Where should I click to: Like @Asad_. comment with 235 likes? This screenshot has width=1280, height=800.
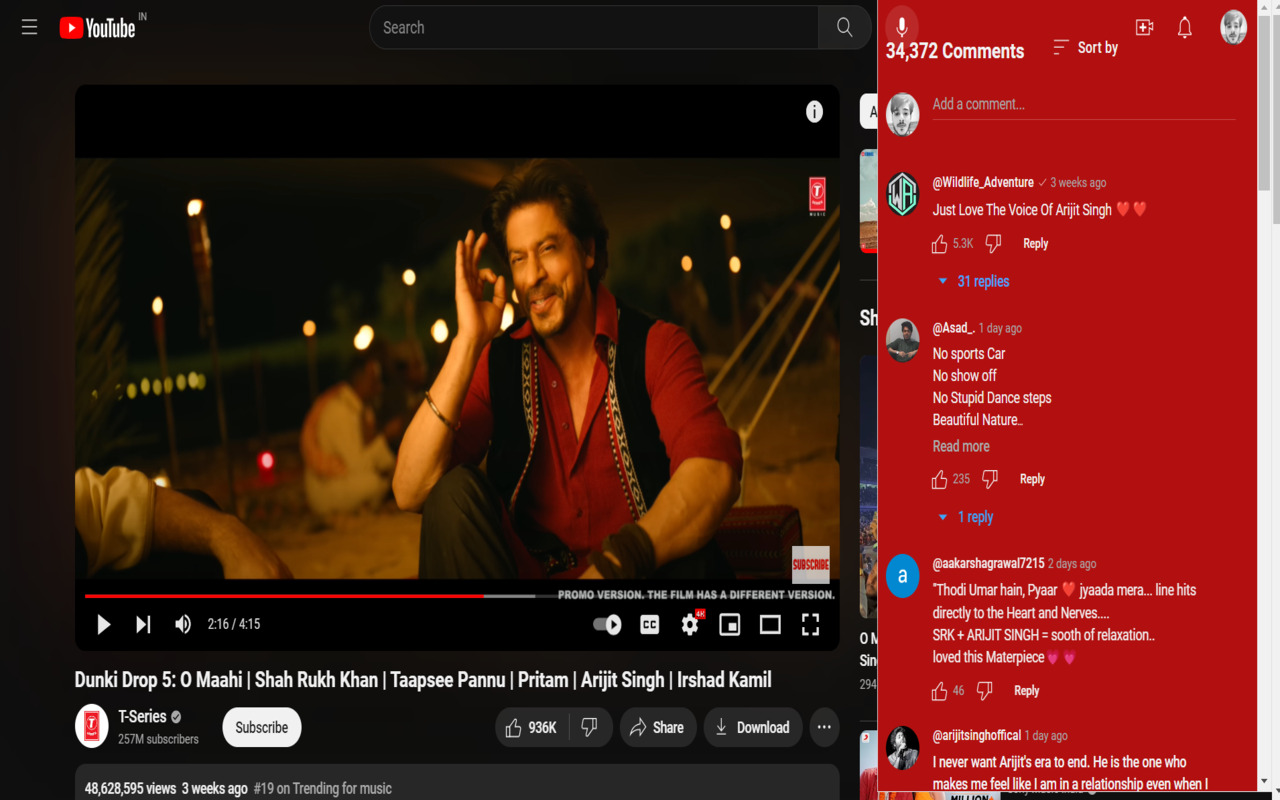click(x=939, y=480)
